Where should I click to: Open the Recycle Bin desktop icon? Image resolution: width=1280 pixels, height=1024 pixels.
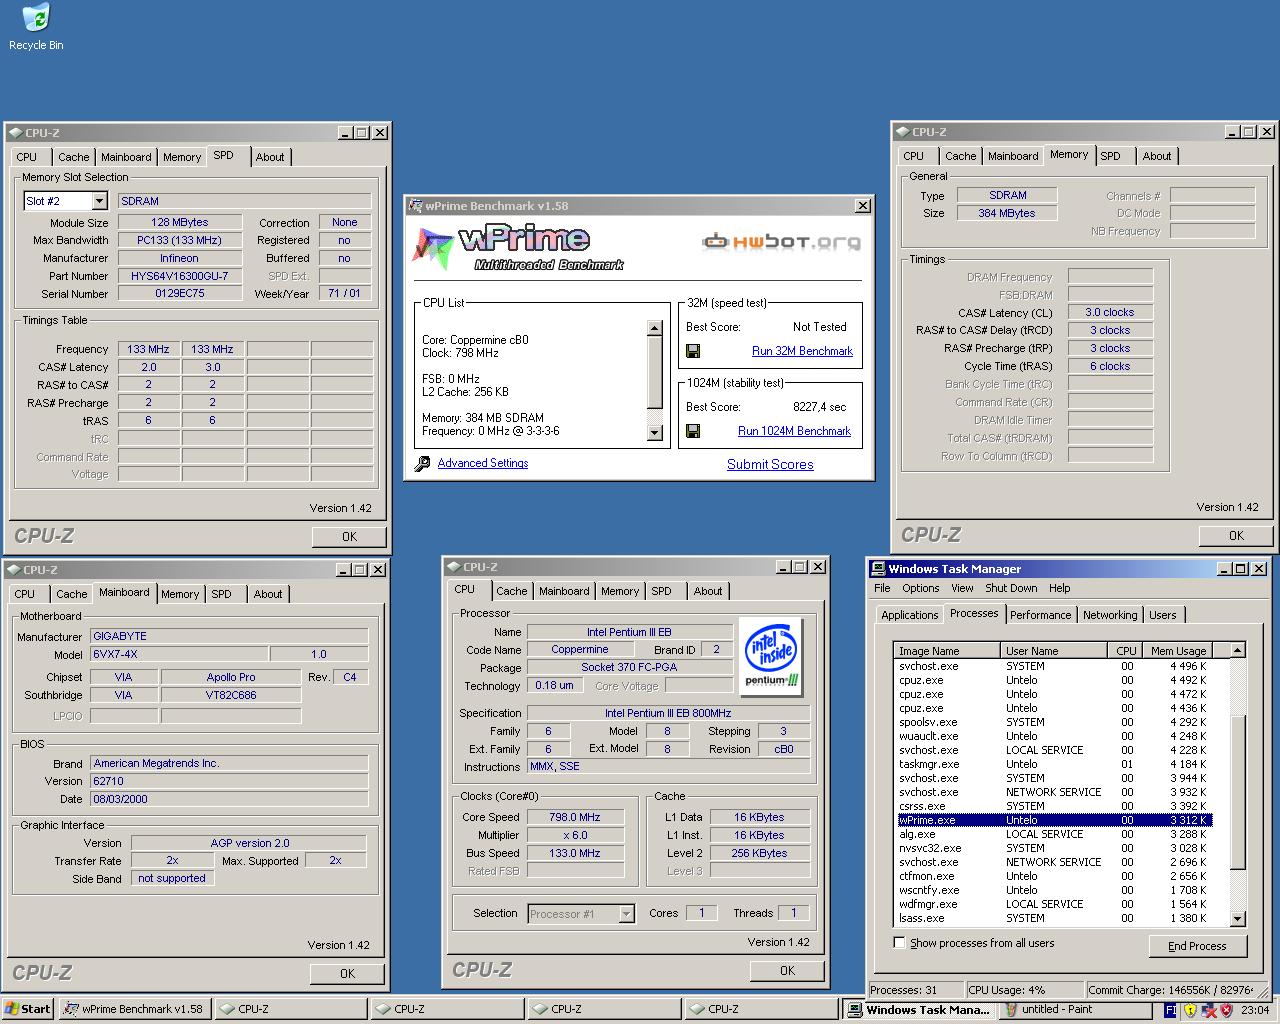tap(36, 27)
